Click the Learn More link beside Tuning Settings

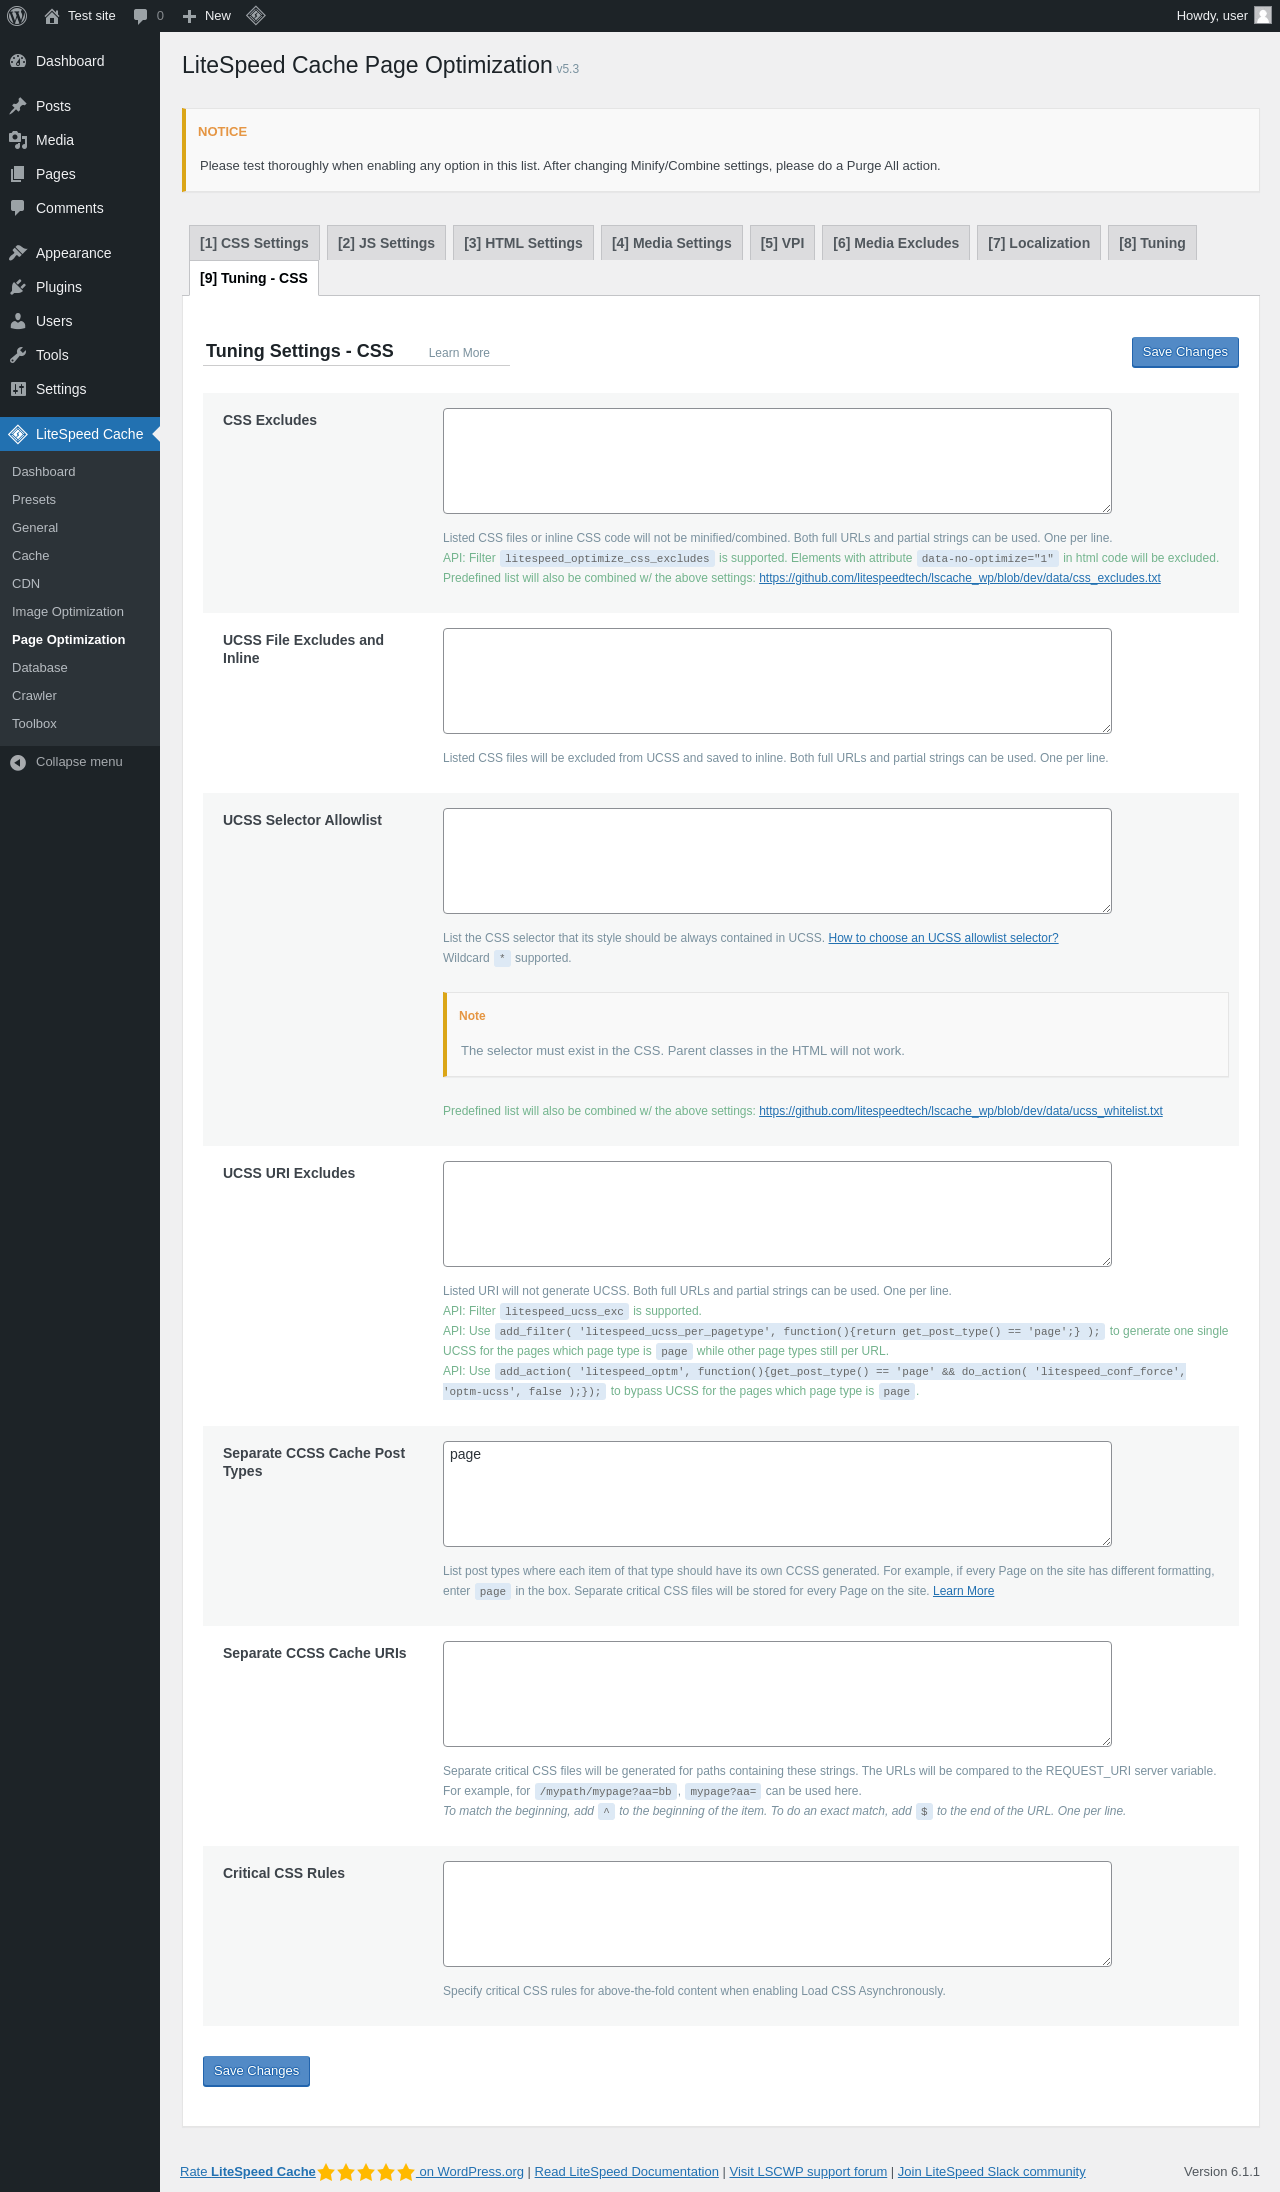459,353
